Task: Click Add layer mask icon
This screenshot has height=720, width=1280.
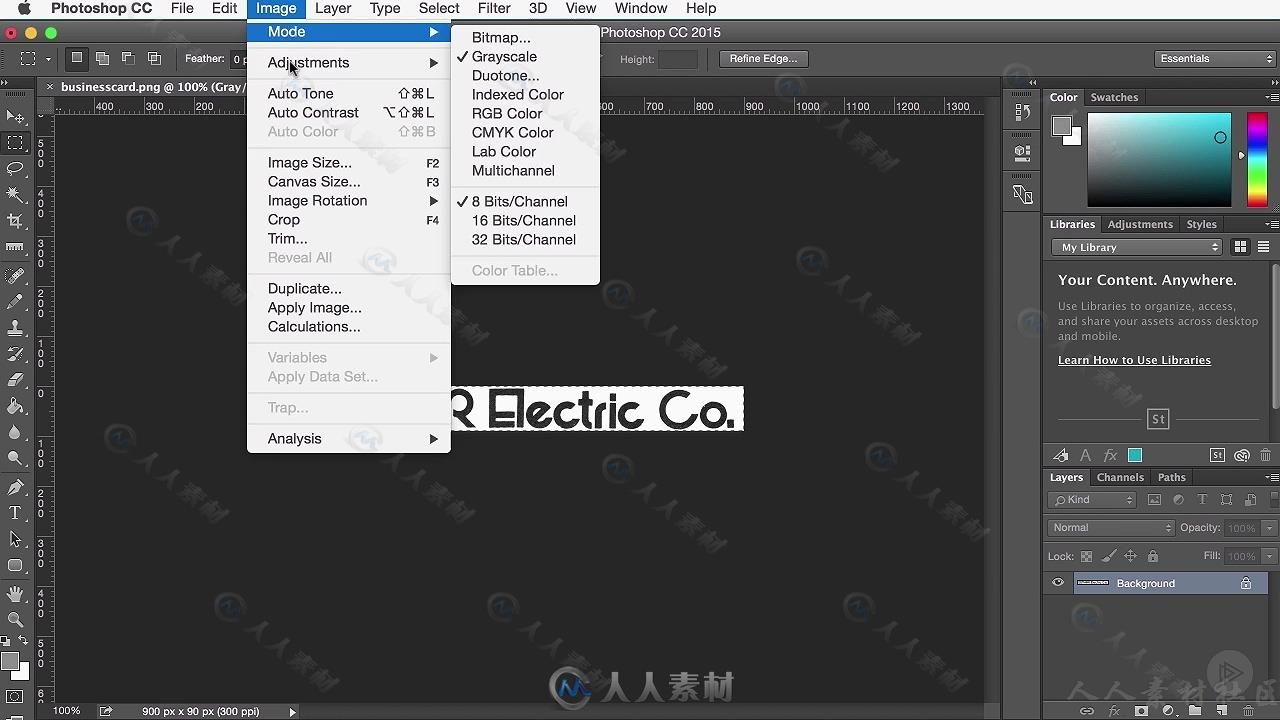Action: pos(1141,711)
